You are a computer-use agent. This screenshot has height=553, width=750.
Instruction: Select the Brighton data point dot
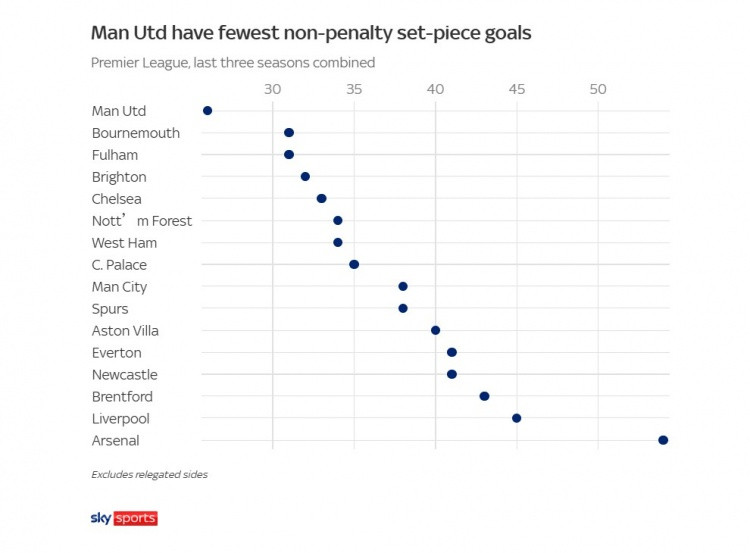tap(305, 176)
